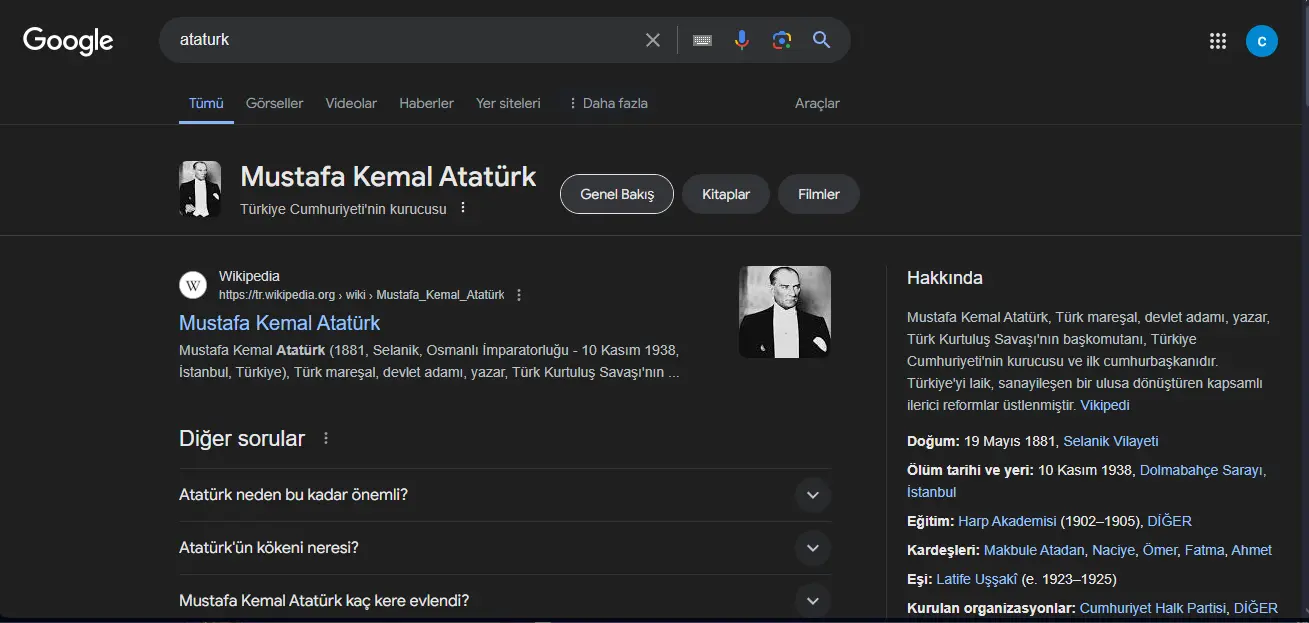
Task: Click the Diğer sorular heading
Action: tap(242, 438)
